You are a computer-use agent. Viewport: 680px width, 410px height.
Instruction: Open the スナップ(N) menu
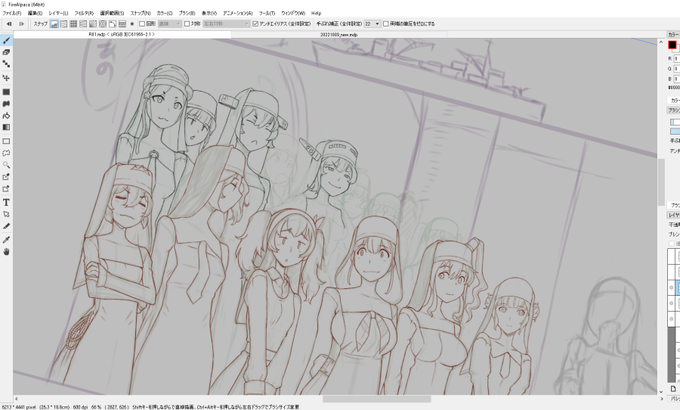click(141, 13)
